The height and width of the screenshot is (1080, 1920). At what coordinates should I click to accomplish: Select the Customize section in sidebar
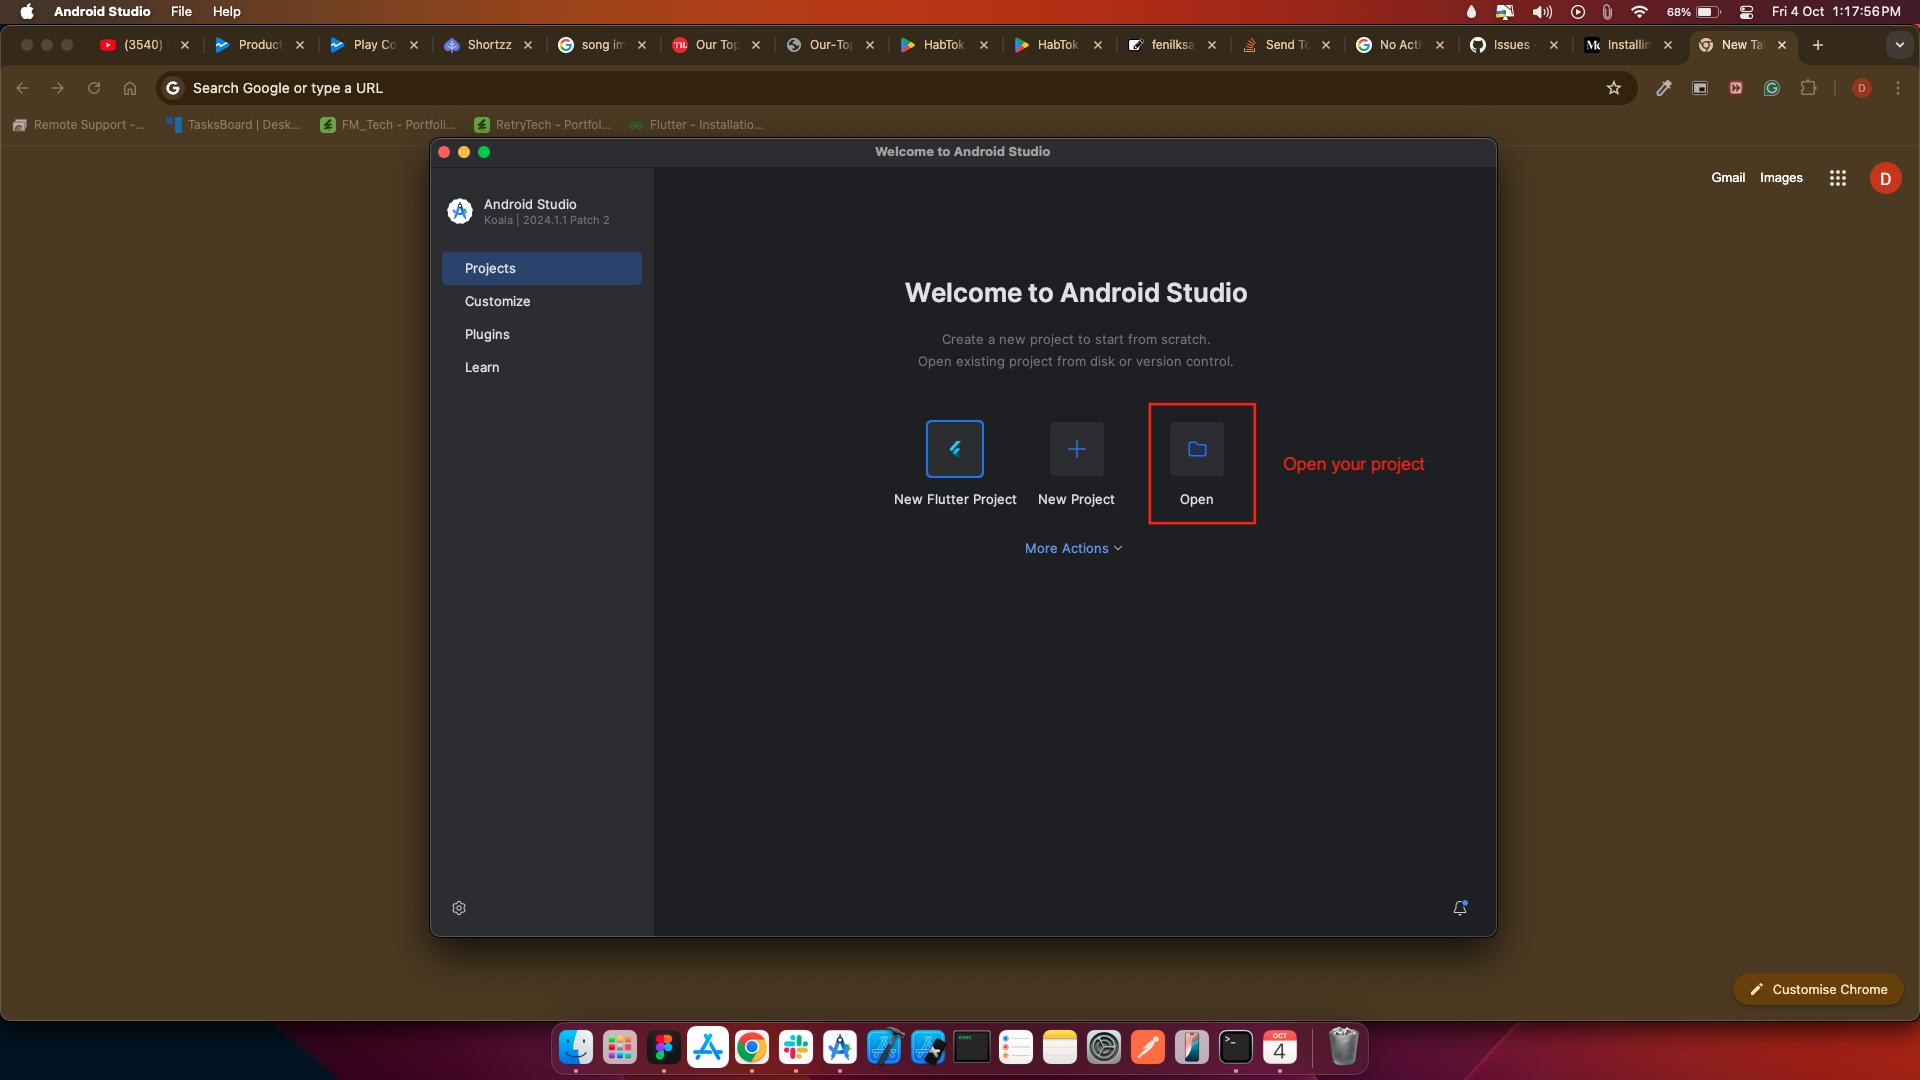pos(497,302)
